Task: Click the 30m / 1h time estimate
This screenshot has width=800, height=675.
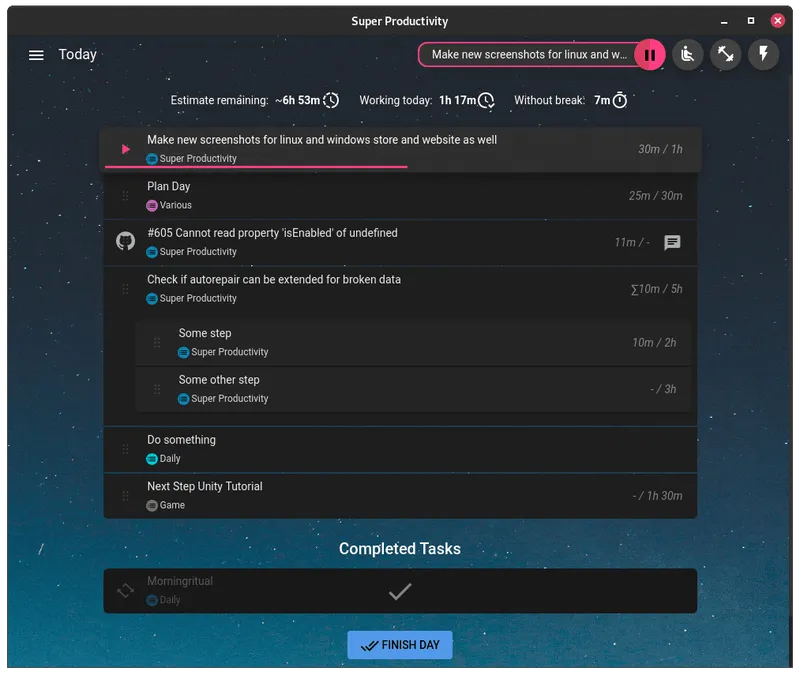Action: coord(660,149)
